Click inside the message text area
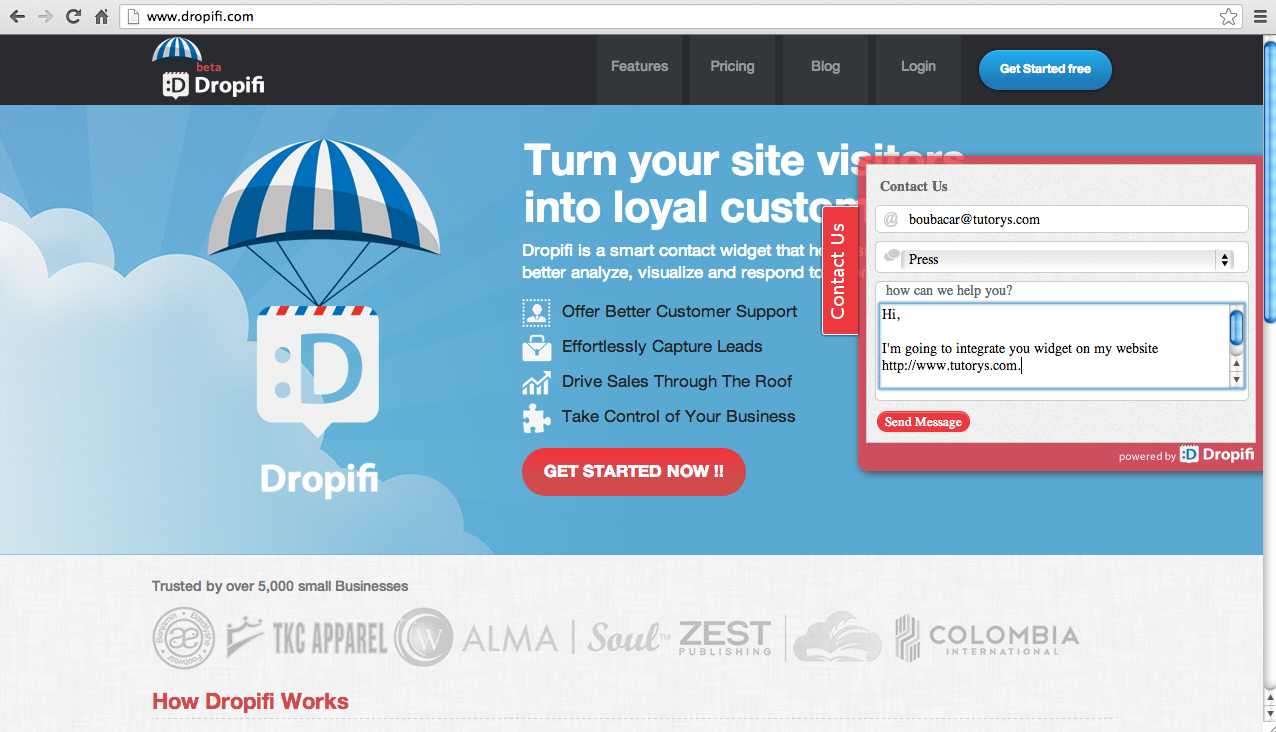The width and height of the screenshot is (1276, 732). coord(1053,346)
